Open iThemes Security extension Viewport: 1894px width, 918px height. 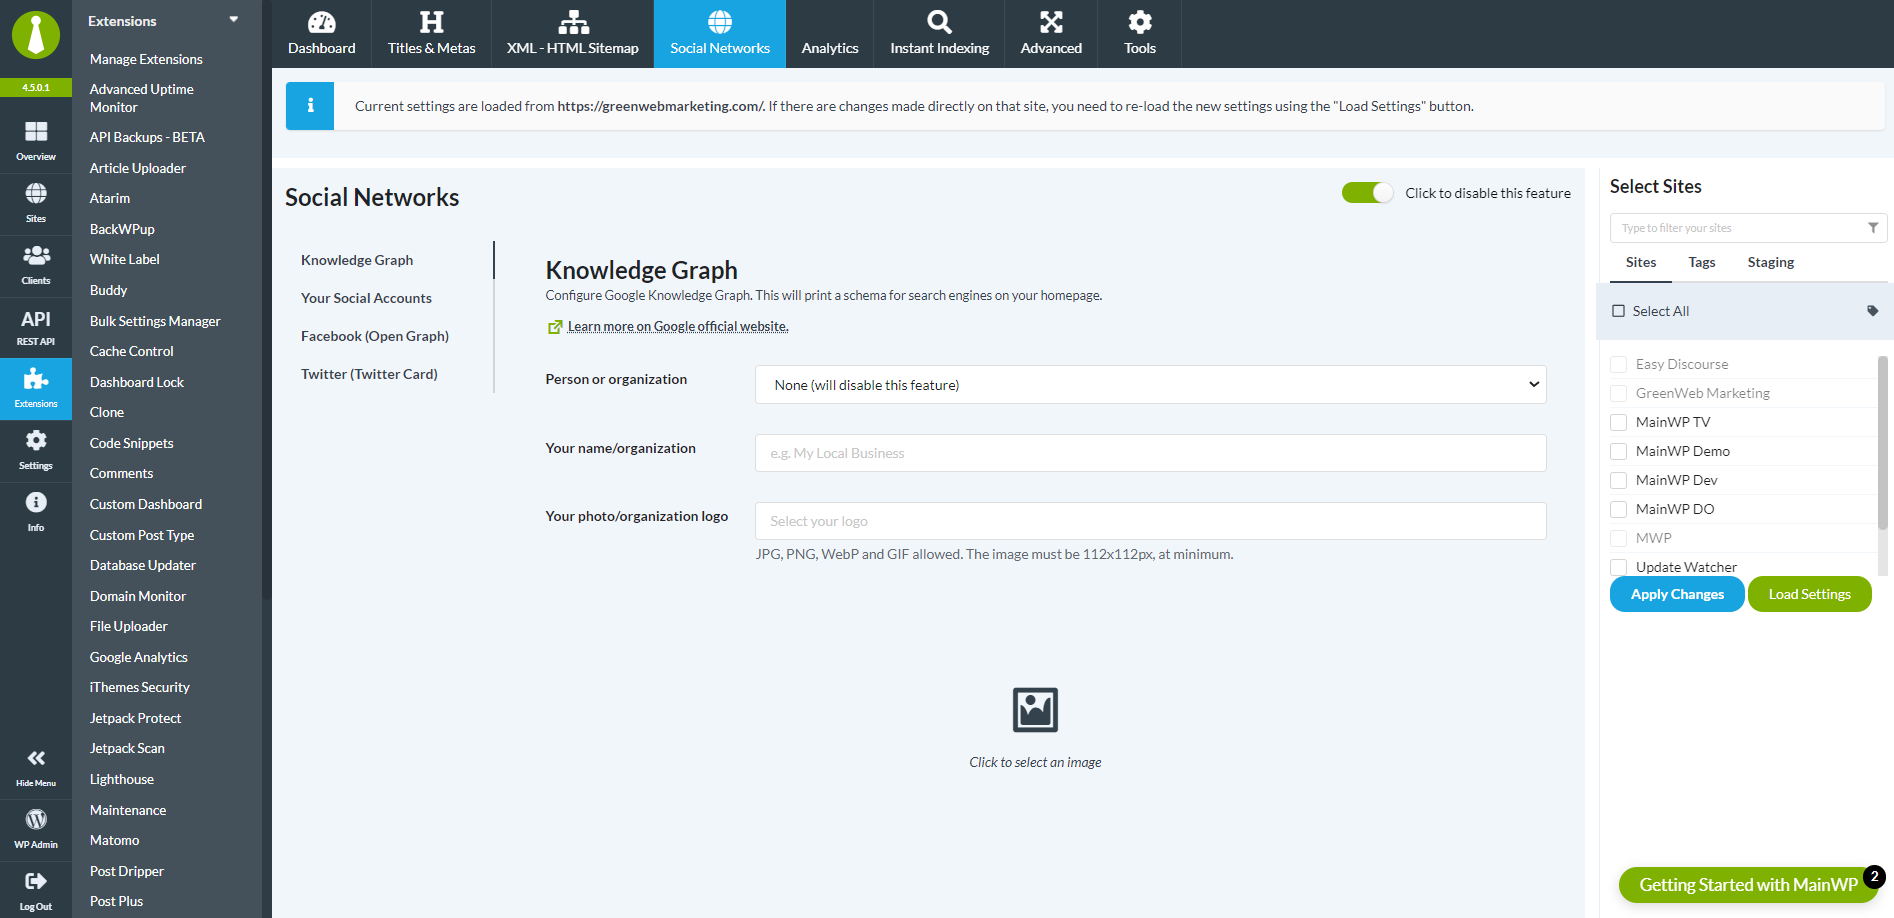tap(140, 687)
